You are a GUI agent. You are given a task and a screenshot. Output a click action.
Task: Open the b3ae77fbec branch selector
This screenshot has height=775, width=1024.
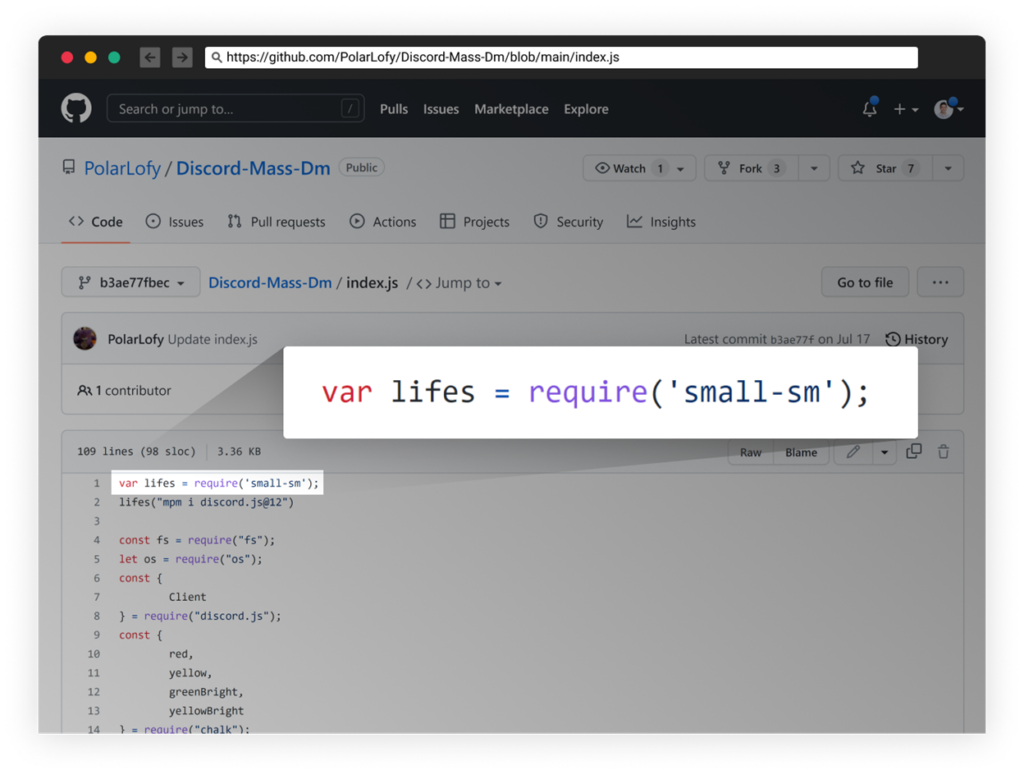pyautogui.click(x=130, y=282)
